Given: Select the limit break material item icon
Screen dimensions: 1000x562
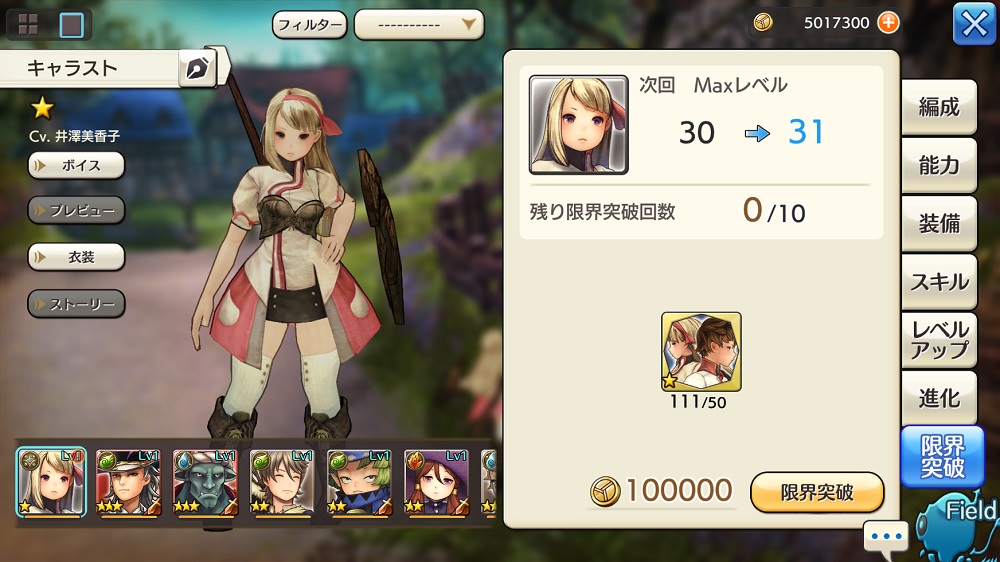Looking at the screenshot, I should pos(701,351).
